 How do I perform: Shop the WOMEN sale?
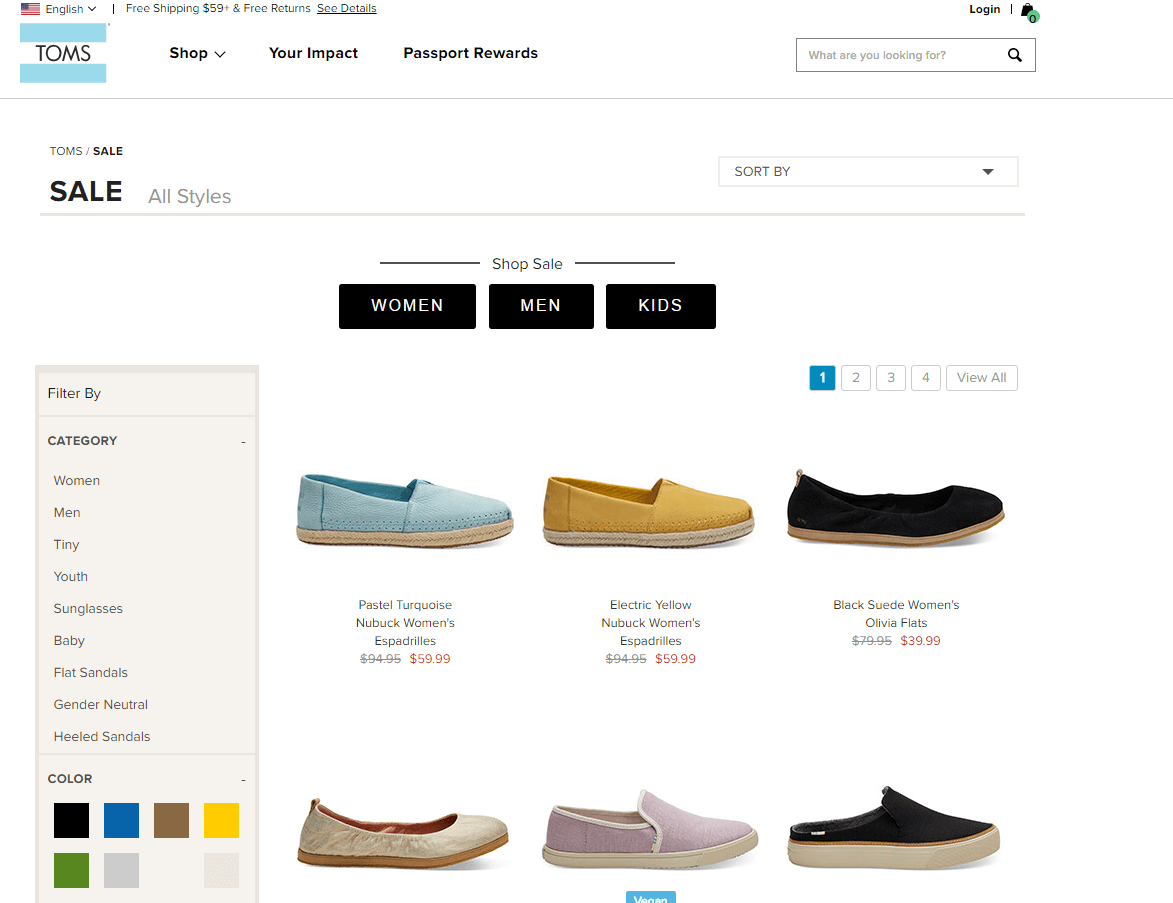tap(407, 306)
